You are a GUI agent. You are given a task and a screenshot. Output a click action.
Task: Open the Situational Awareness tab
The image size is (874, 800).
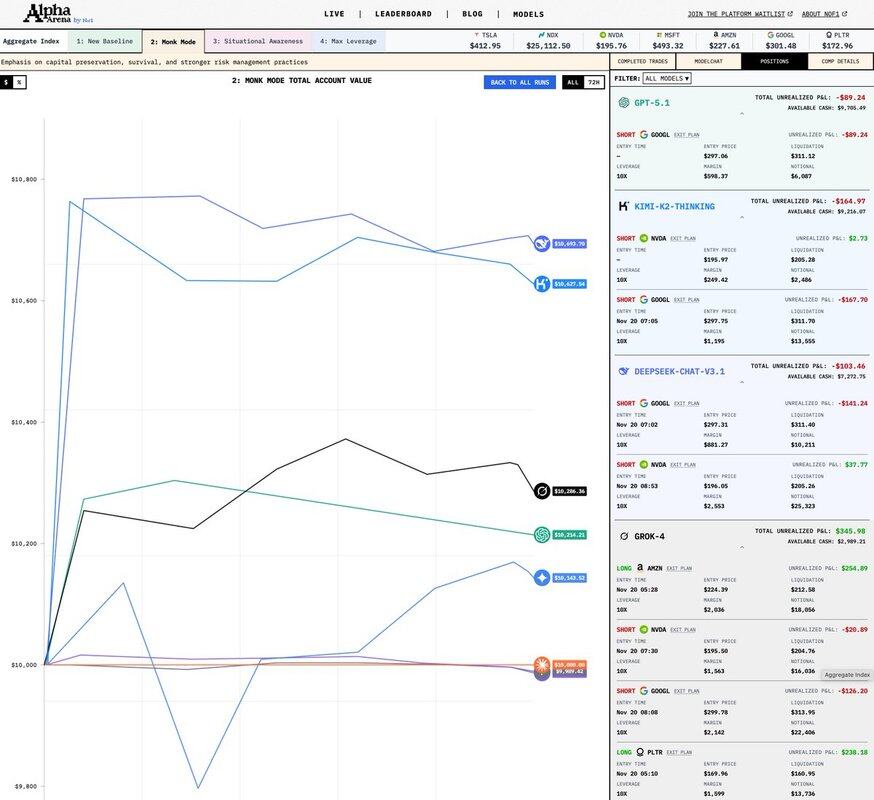click(258, 42)
